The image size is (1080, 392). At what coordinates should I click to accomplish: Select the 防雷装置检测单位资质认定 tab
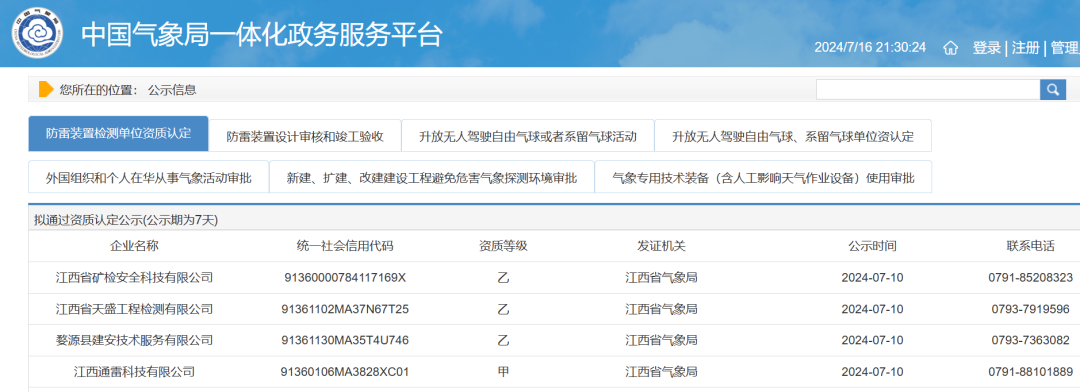(118, 134)
